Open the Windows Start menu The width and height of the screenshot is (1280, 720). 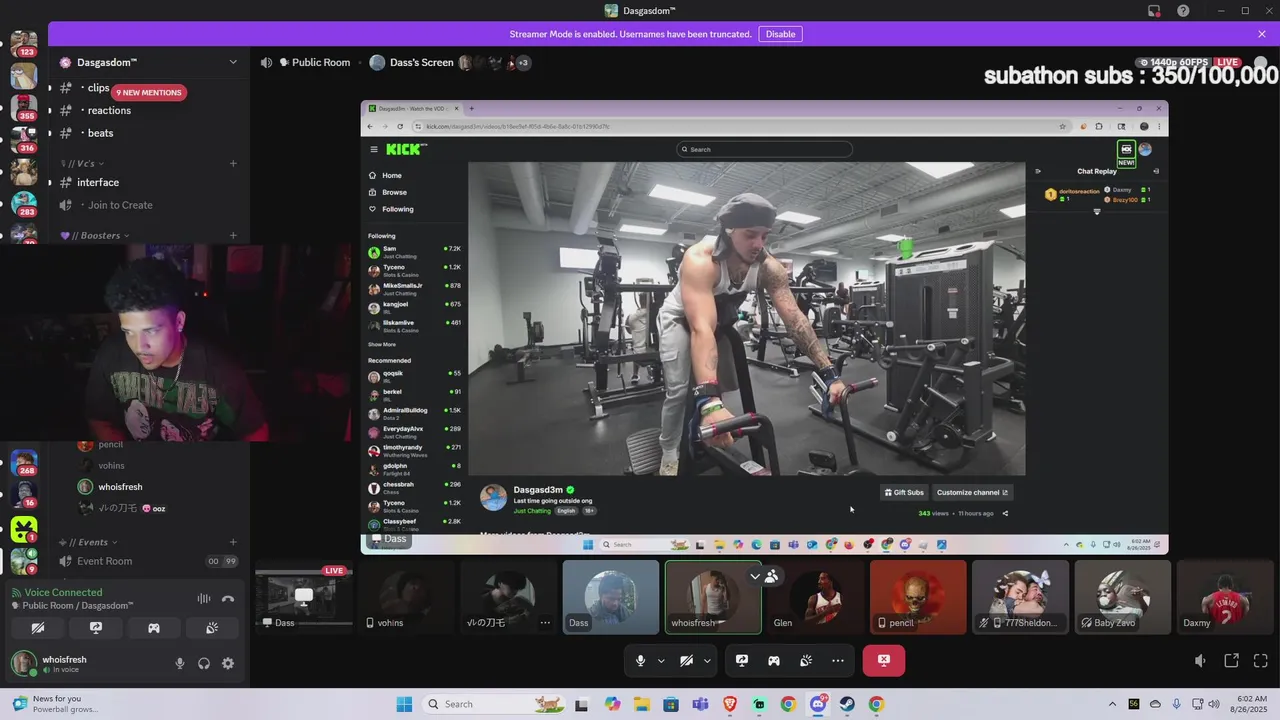(404, 704)
